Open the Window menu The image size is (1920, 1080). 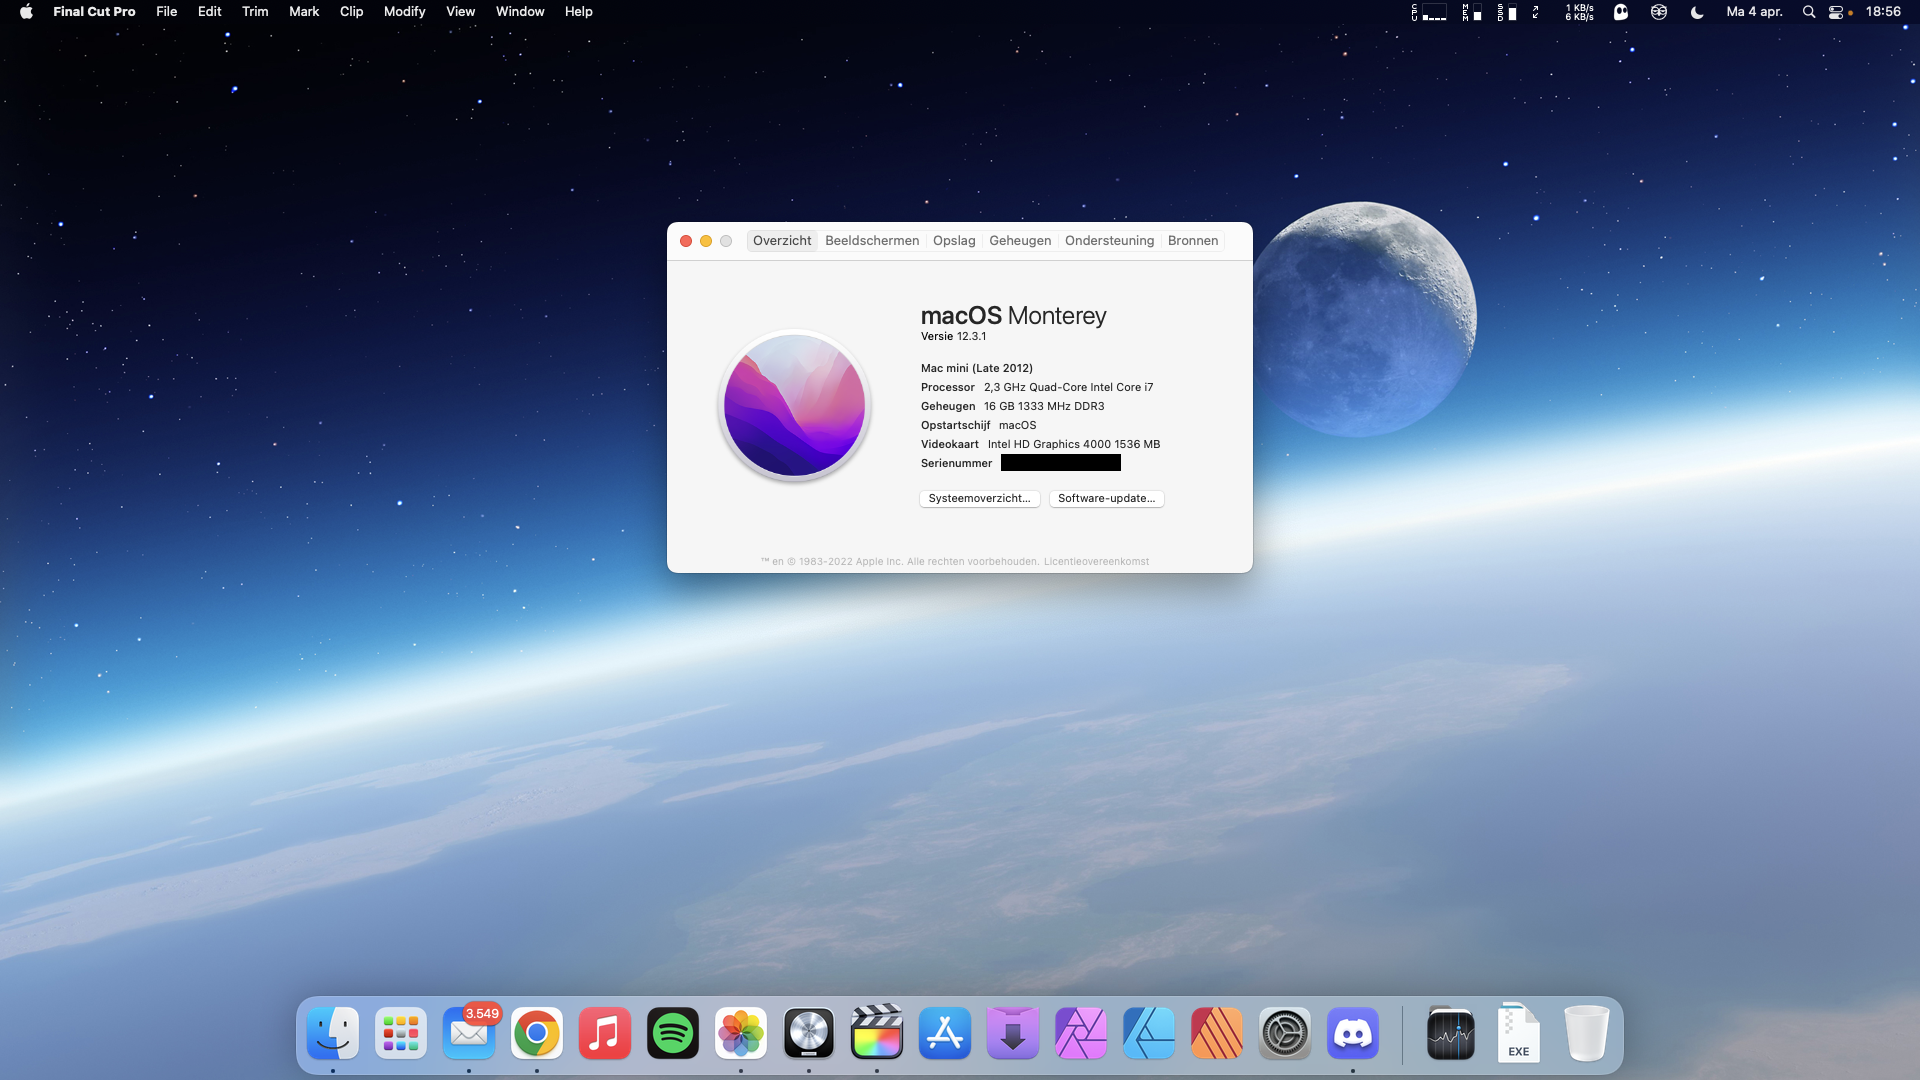(x=520, y=12)
